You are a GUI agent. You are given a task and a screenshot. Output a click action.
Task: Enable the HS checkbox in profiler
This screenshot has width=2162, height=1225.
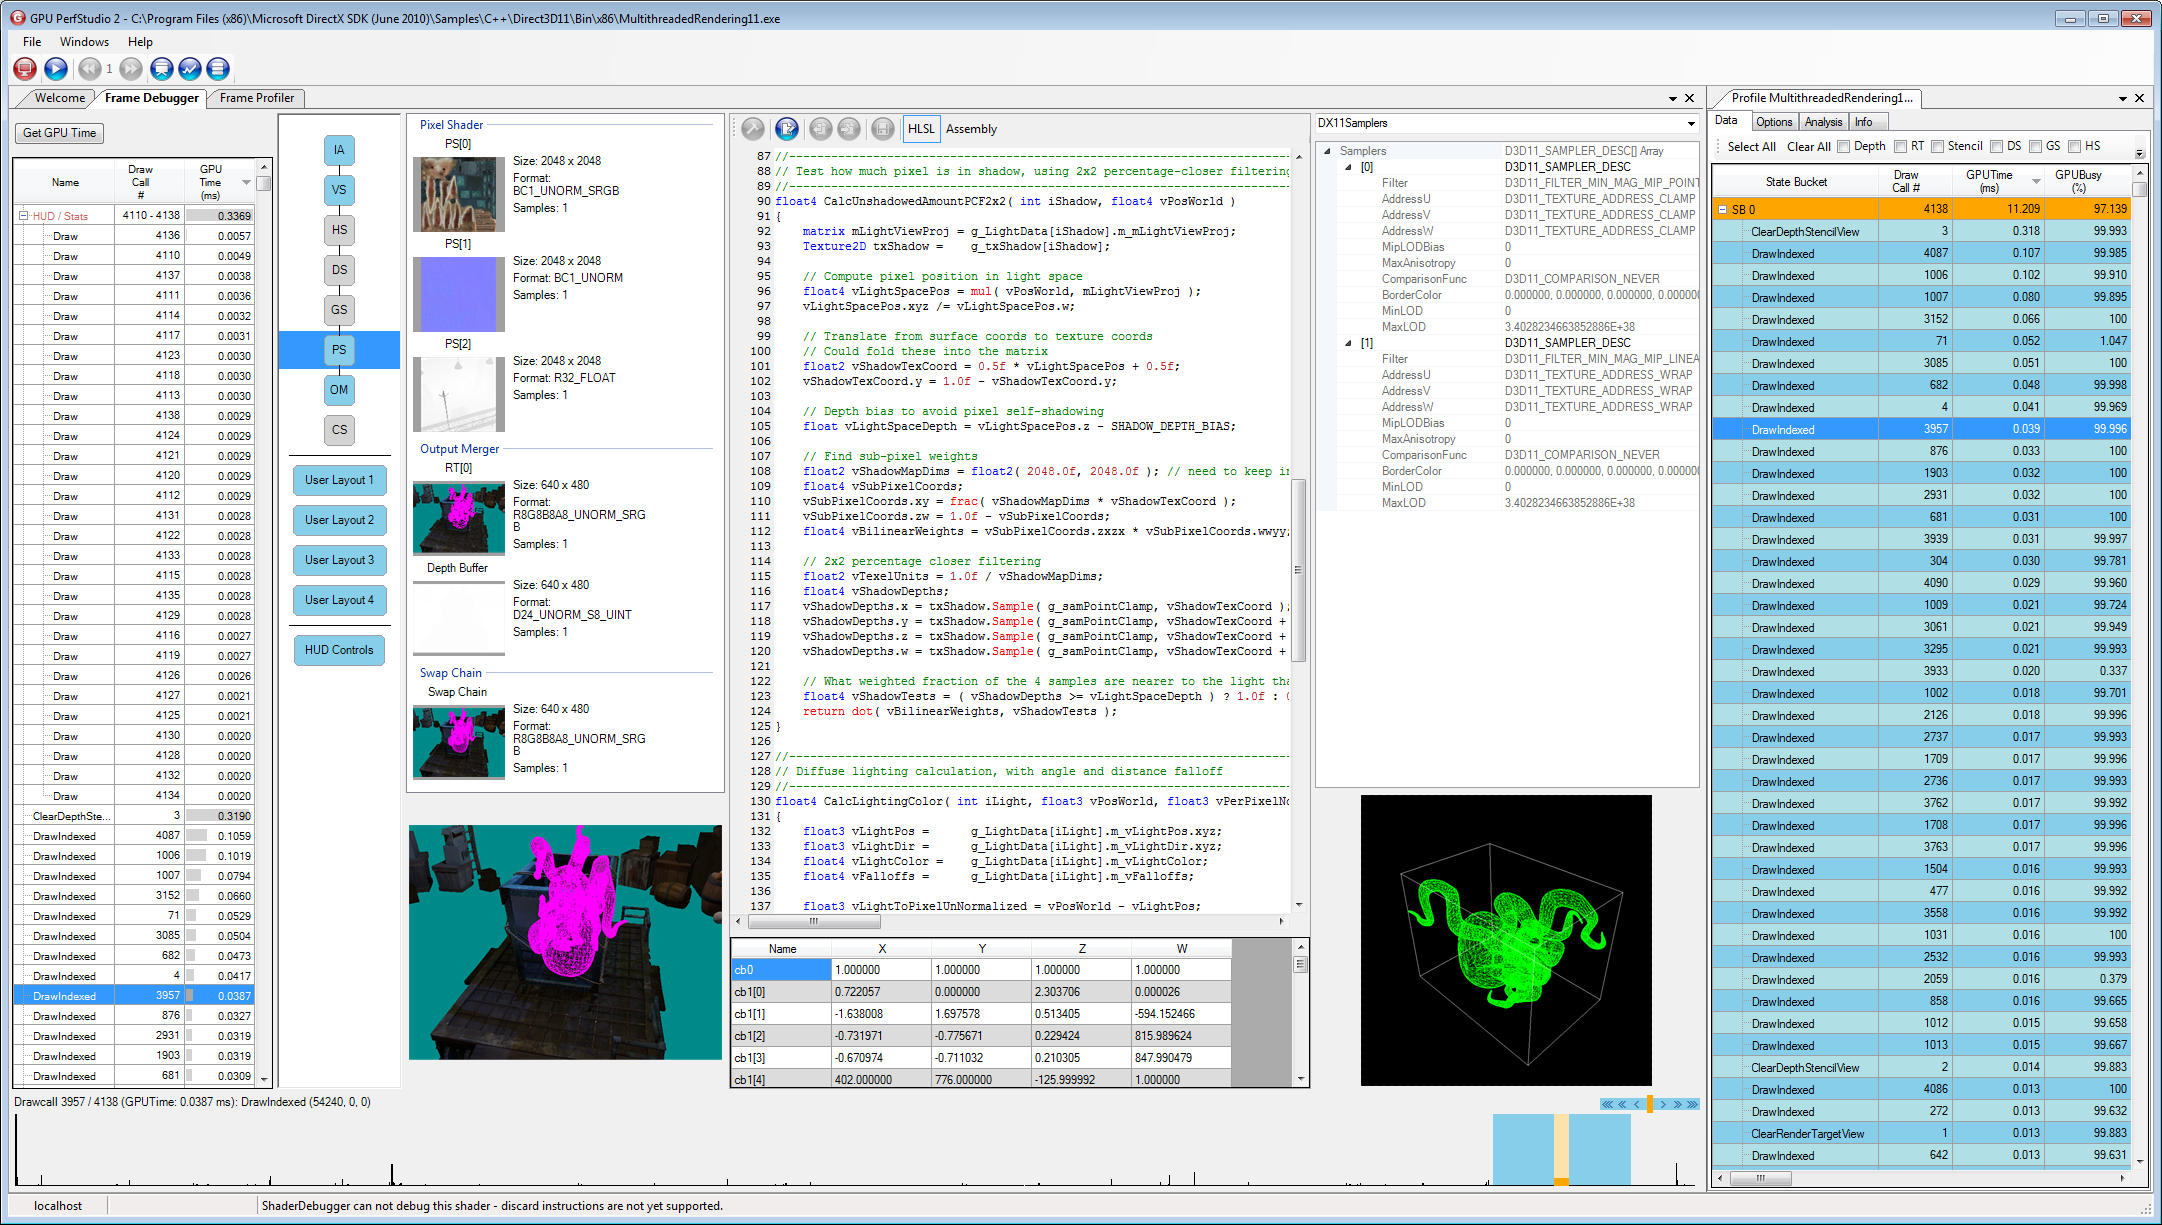2074,147
